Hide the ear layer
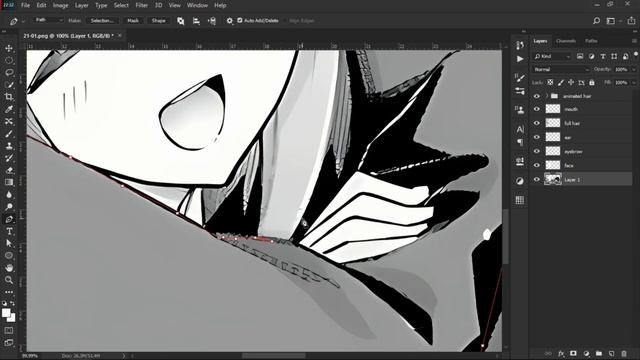Viewport: 640px width, 360px height. 536,137
